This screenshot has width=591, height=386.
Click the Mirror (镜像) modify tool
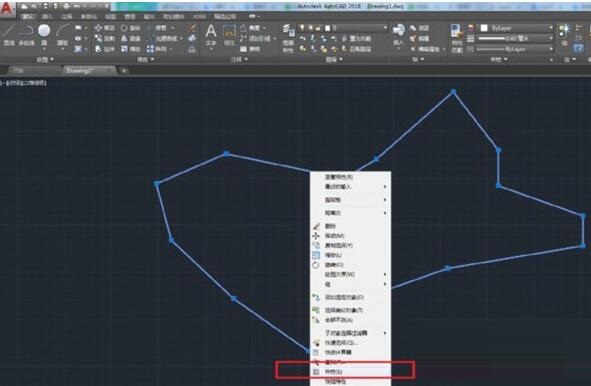tap(131, 38)
